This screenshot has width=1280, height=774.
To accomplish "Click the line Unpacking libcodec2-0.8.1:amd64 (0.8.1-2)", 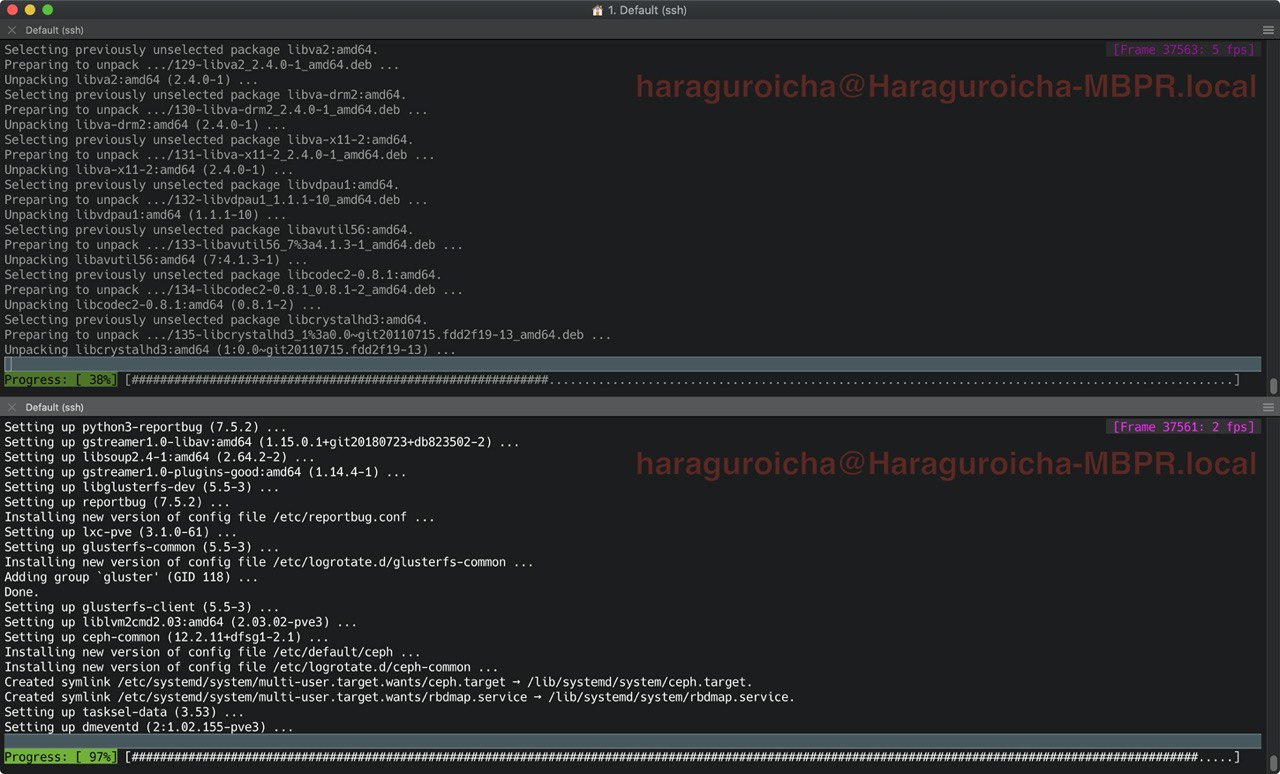I will pos(163,305).
